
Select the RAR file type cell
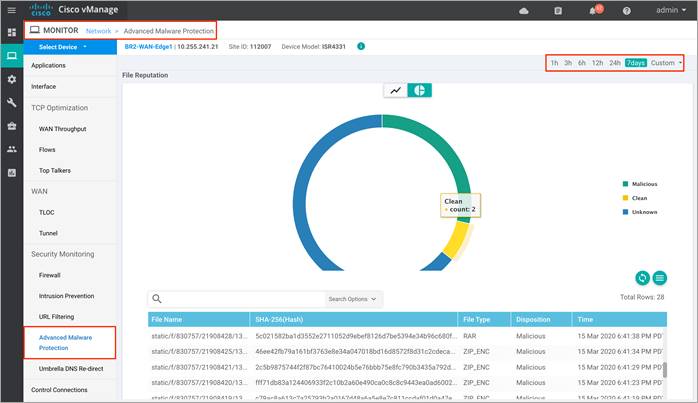[470, 336]
